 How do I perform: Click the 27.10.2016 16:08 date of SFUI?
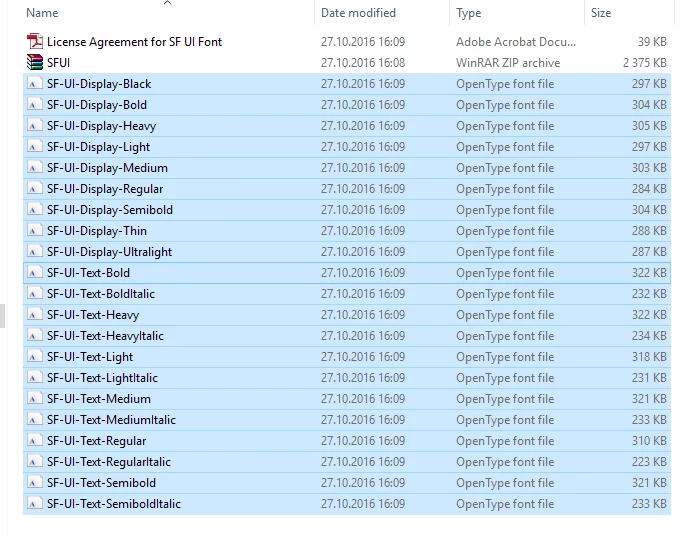pyautogui.click(x=362, y=63)
